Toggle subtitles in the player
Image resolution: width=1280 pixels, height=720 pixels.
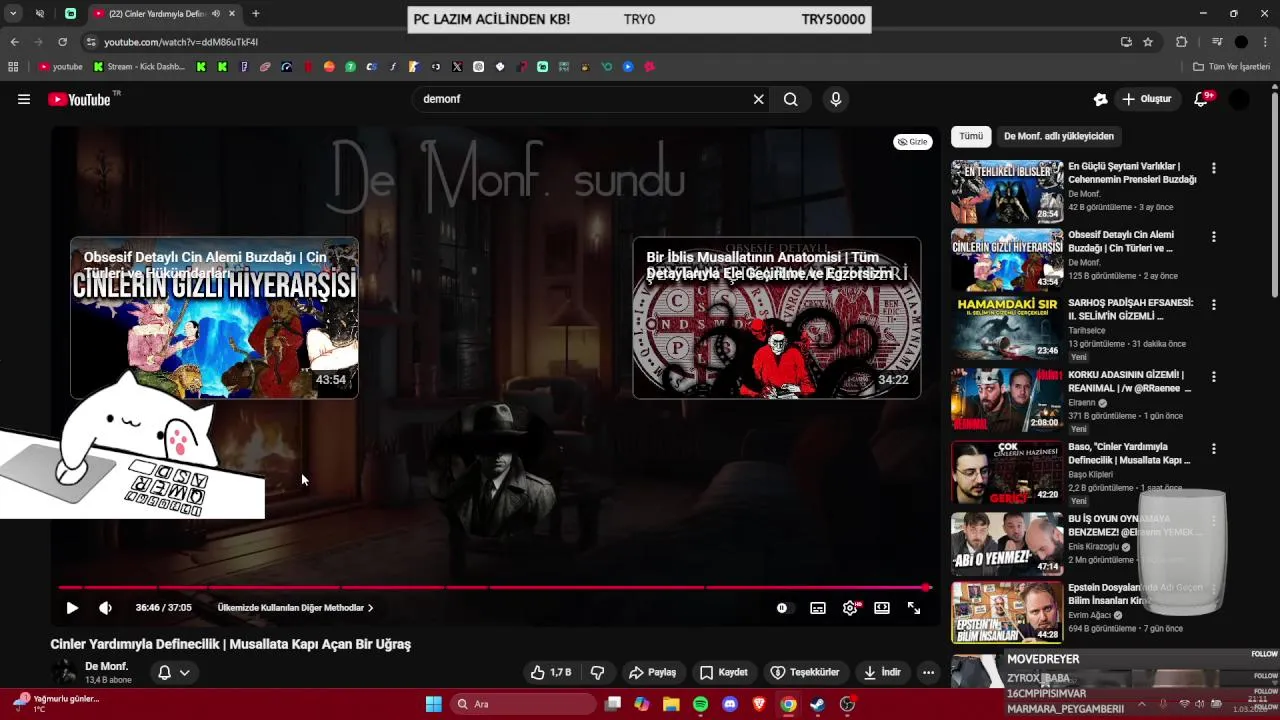pyautogui.click(x=818, y=608)
